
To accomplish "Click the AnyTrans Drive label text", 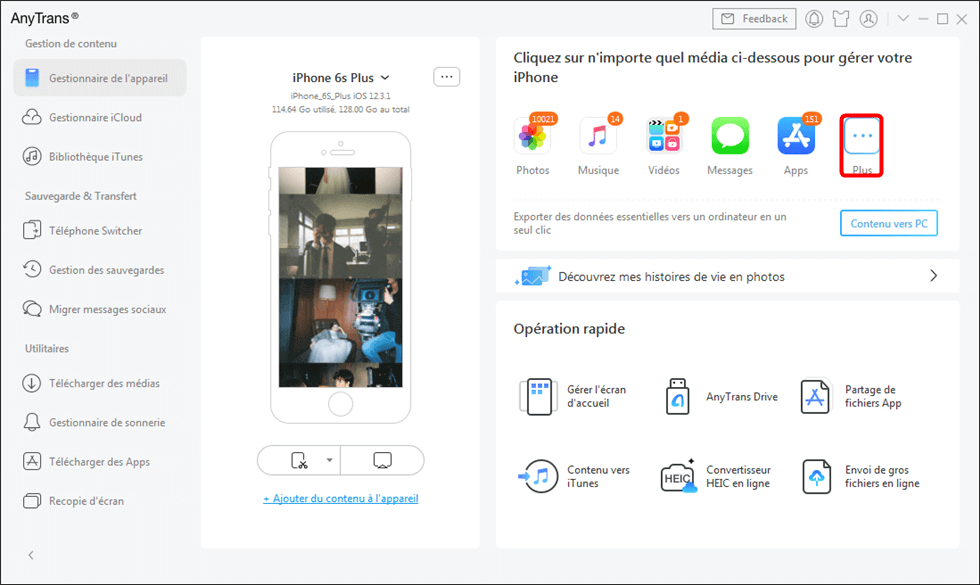I will click(x=742, y=397).
